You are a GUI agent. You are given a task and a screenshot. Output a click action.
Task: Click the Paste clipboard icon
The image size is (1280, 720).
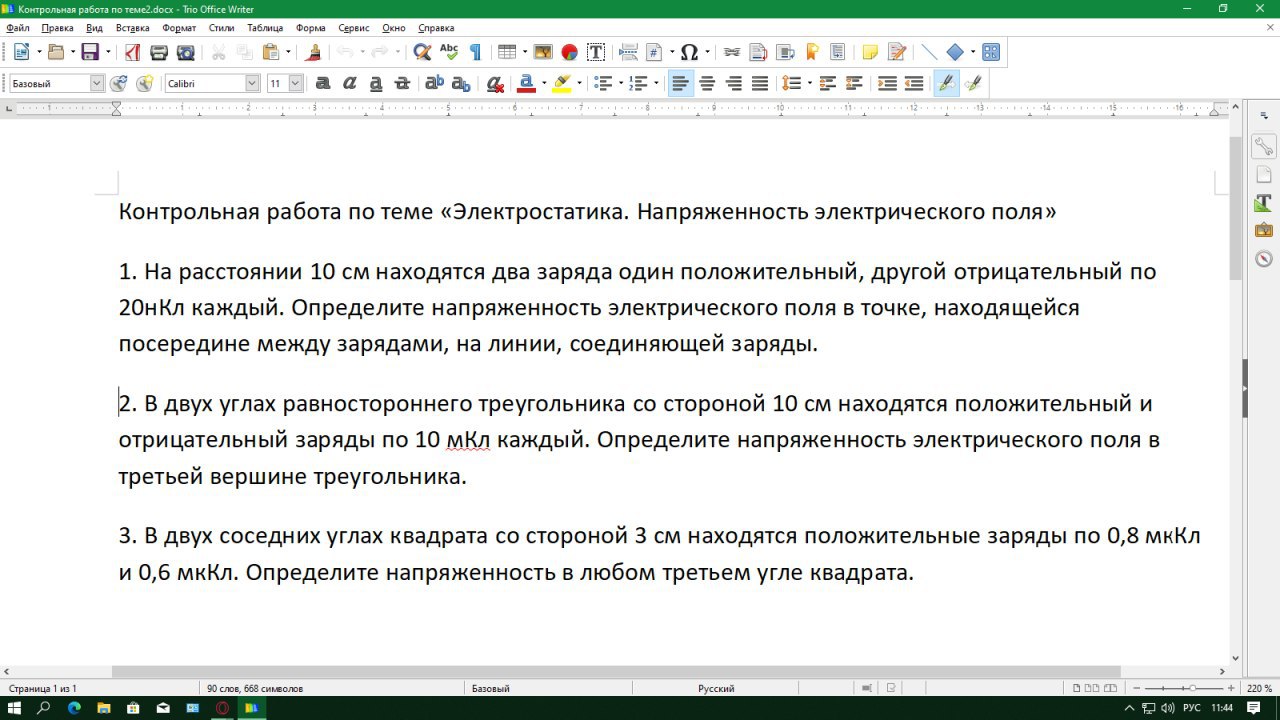[x=271, y=52]
